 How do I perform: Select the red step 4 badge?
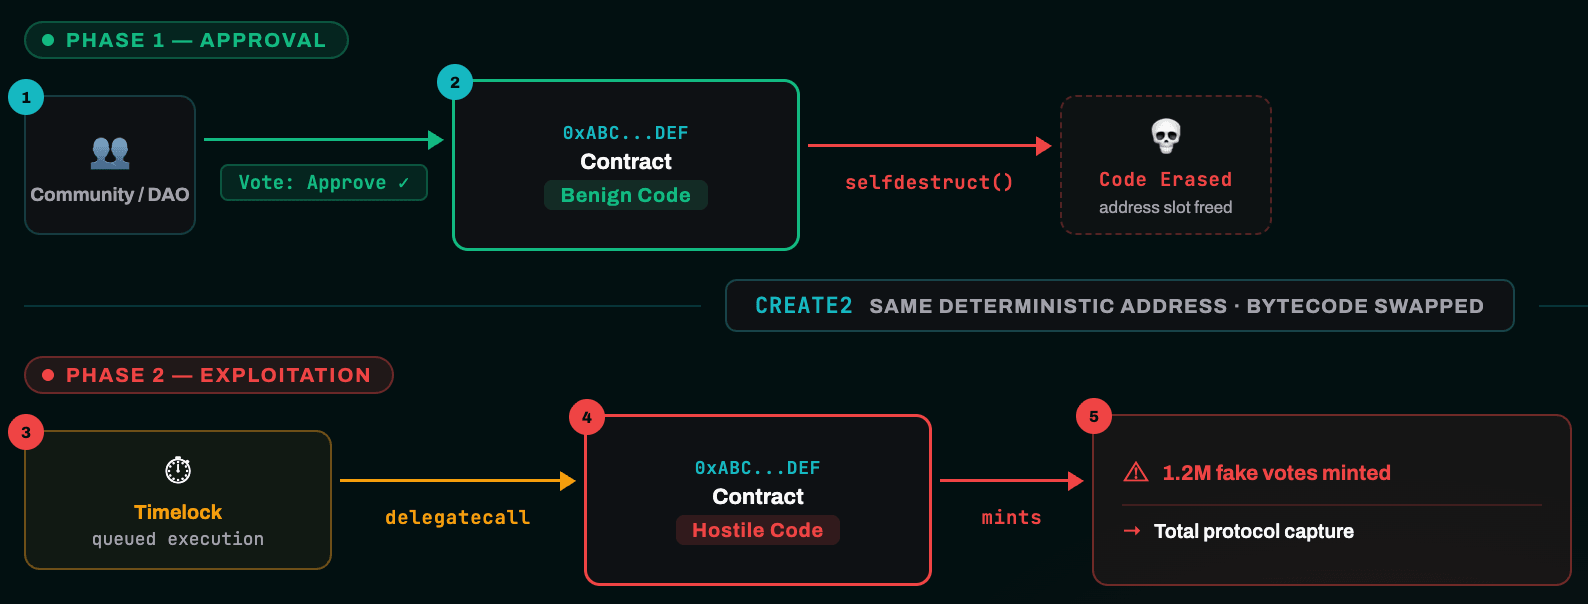pyautogui.click(x=587, y=417)
